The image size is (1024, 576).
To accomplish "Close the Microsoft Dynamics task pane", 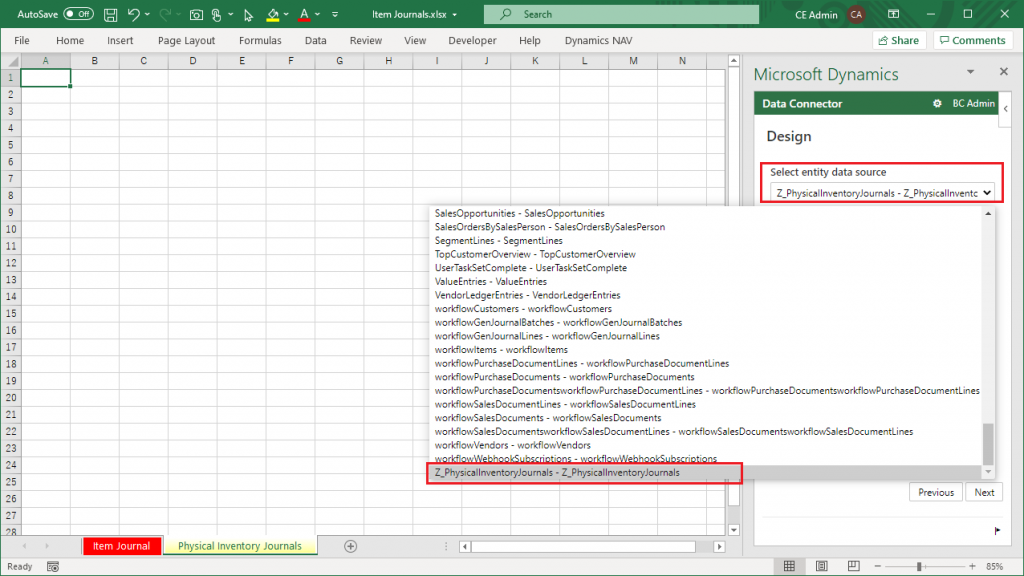I will click(x=1004, y=71).
